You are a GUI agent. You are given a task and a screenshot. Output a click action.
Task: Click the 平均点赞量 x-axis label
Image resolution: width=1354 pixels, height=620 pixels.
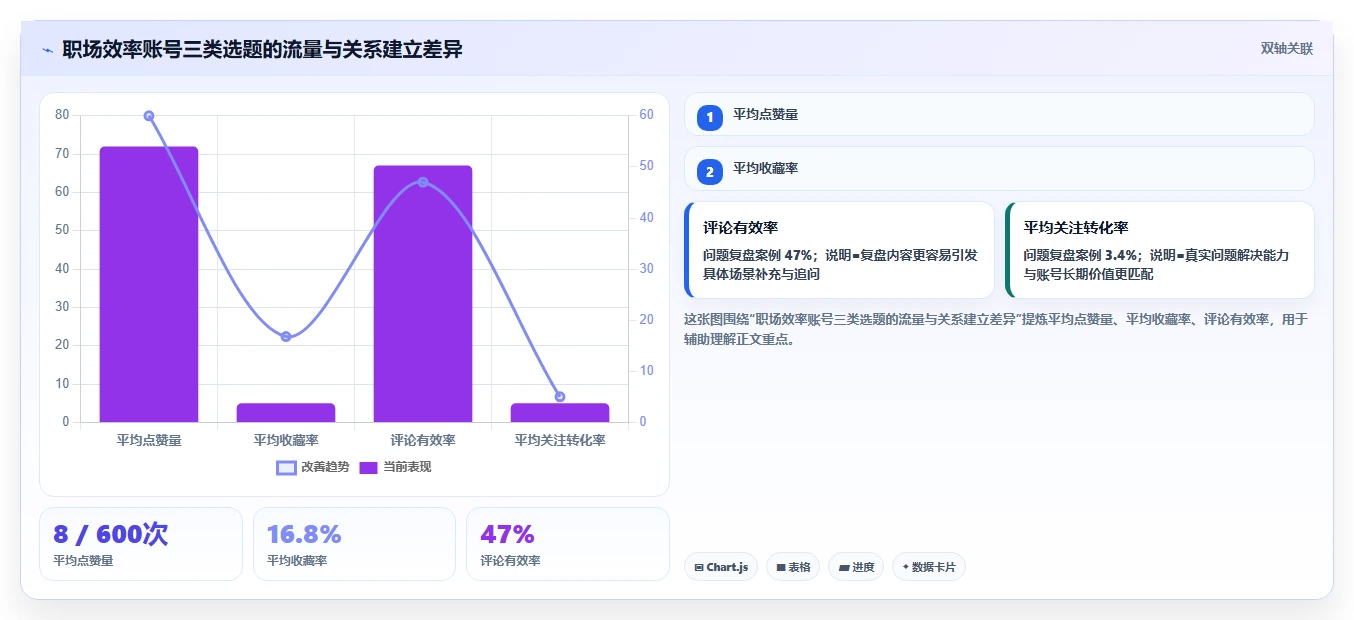point(149,440)
